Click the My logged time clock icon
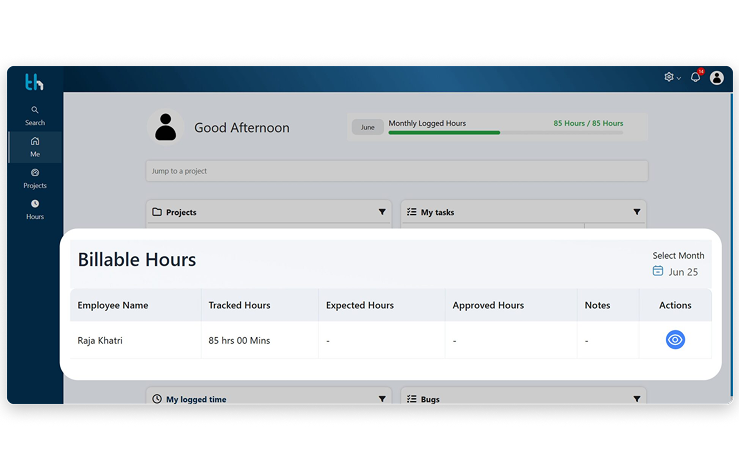Image resolution: width=739 pixels, height=471 pixels. pyautogui.click(x=157, y=399)
